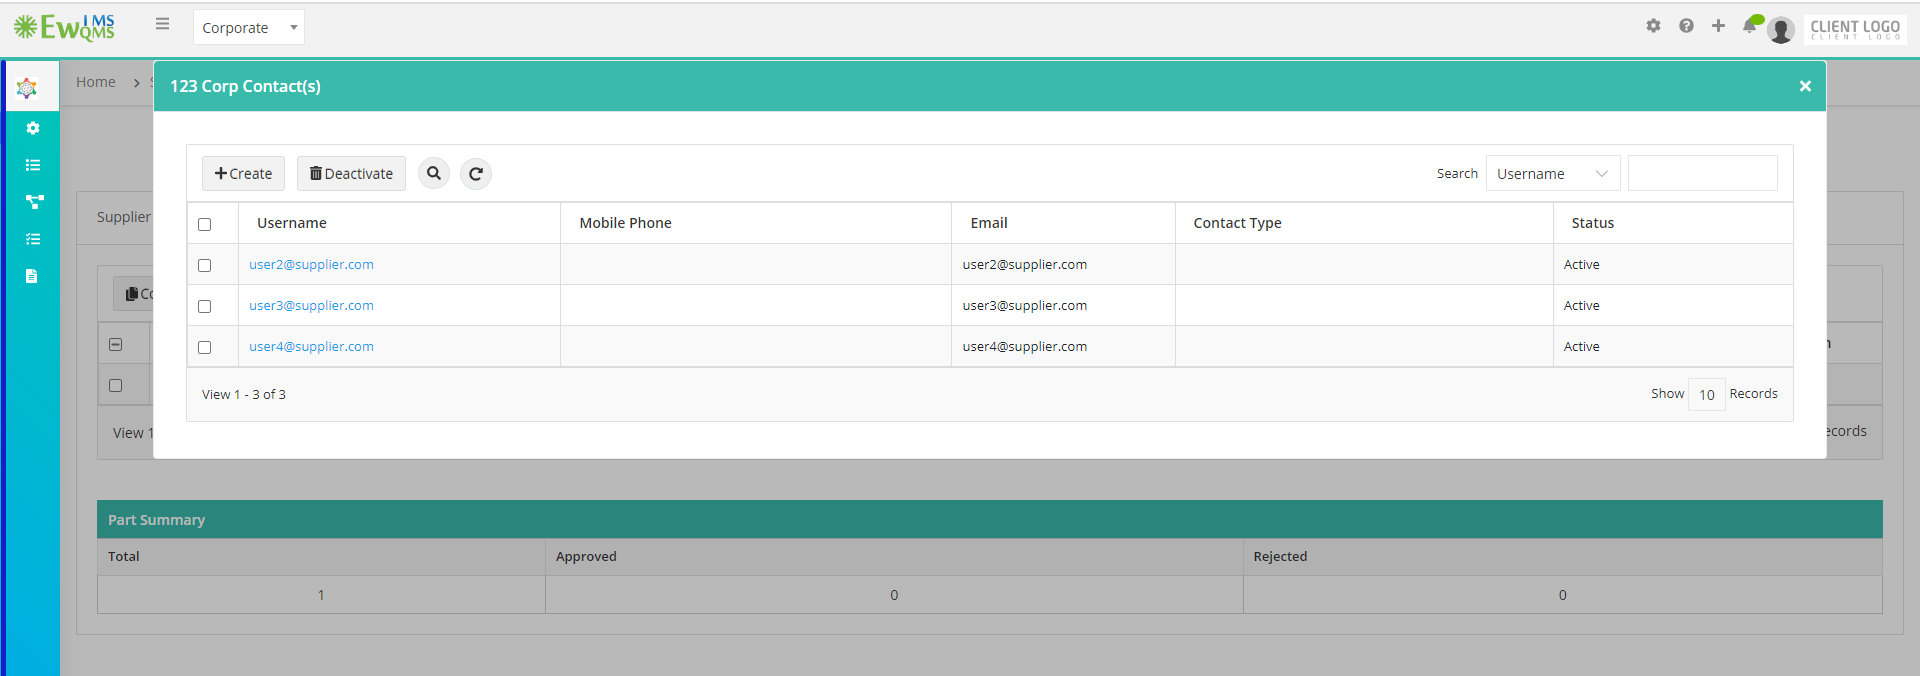
Task: Click the search text input field
Action: 1702,173
